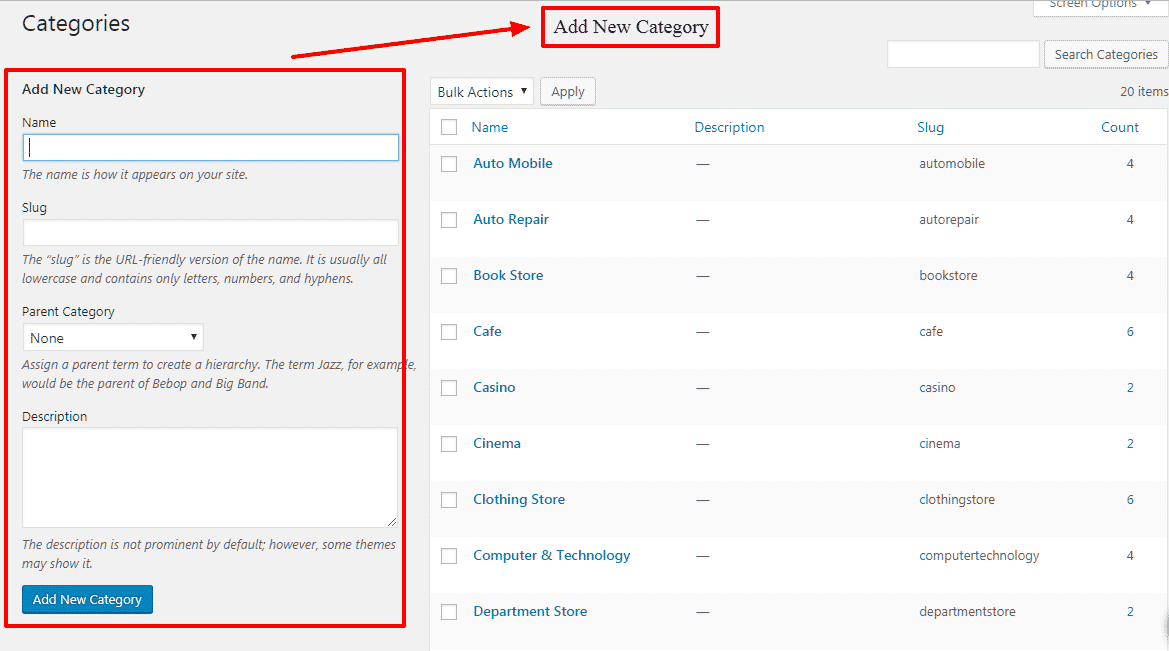Screen dimensions: 1169x651
Task: Click the Search Categories button
Action: (x=1106, y=54)
